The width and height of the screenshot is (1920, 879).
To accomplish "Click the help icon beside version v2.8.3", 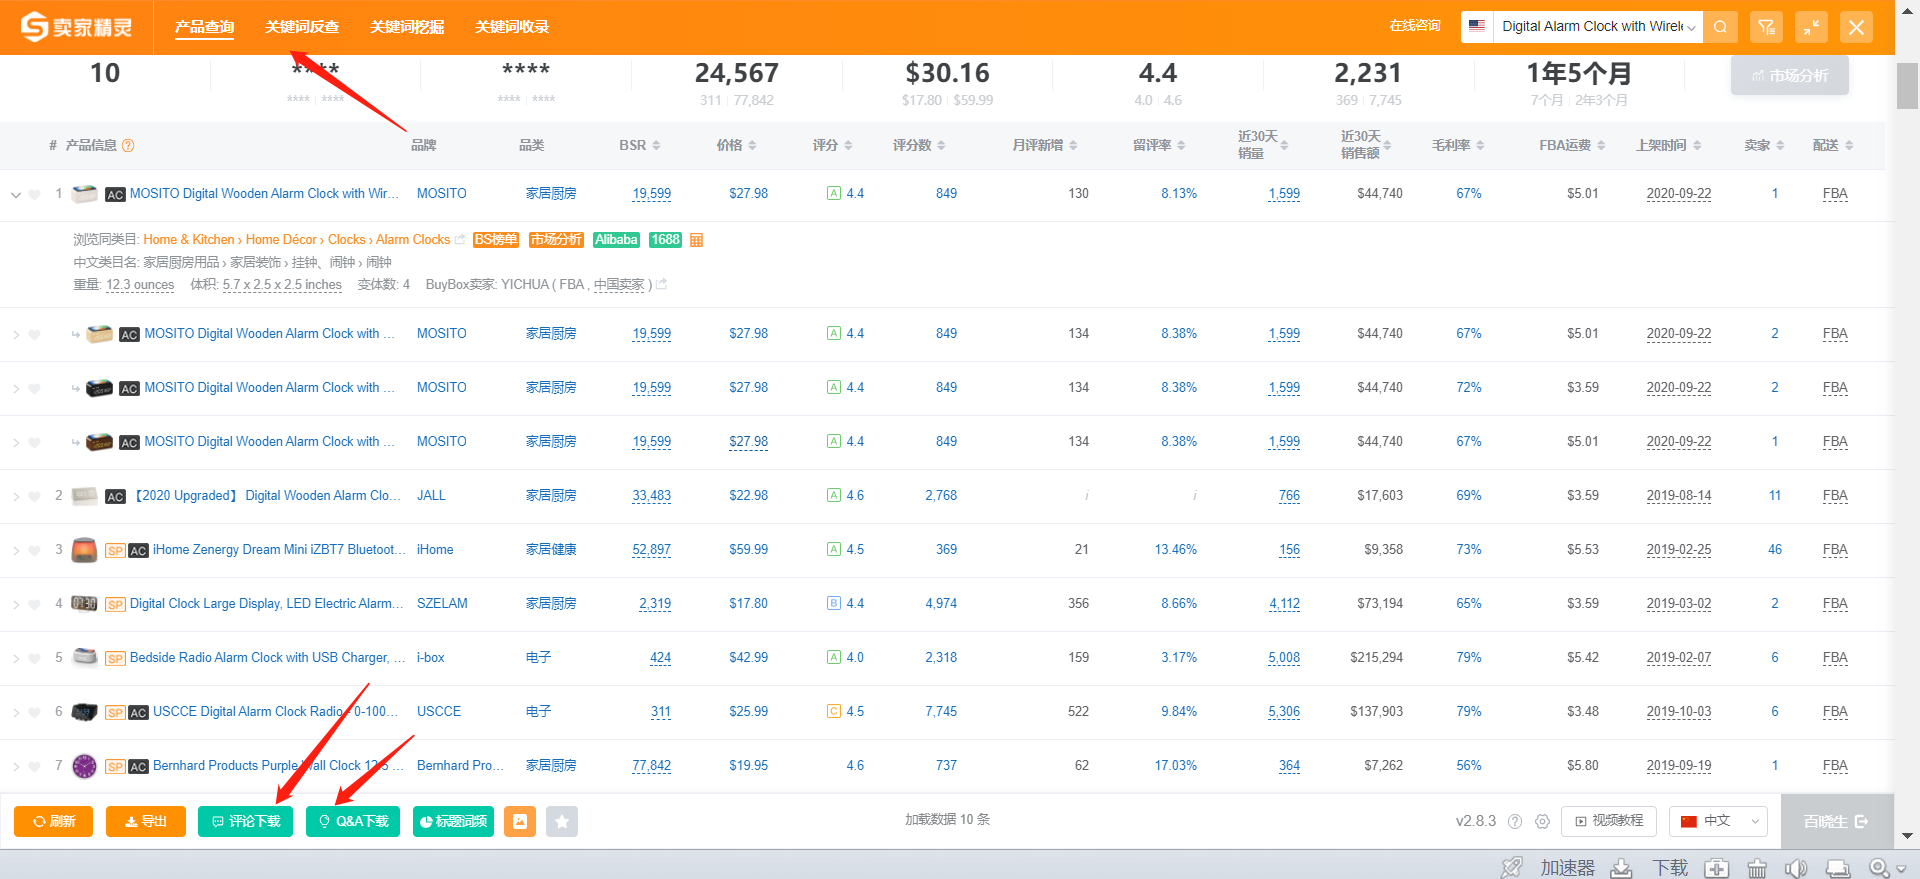I will click(1515, 822).
